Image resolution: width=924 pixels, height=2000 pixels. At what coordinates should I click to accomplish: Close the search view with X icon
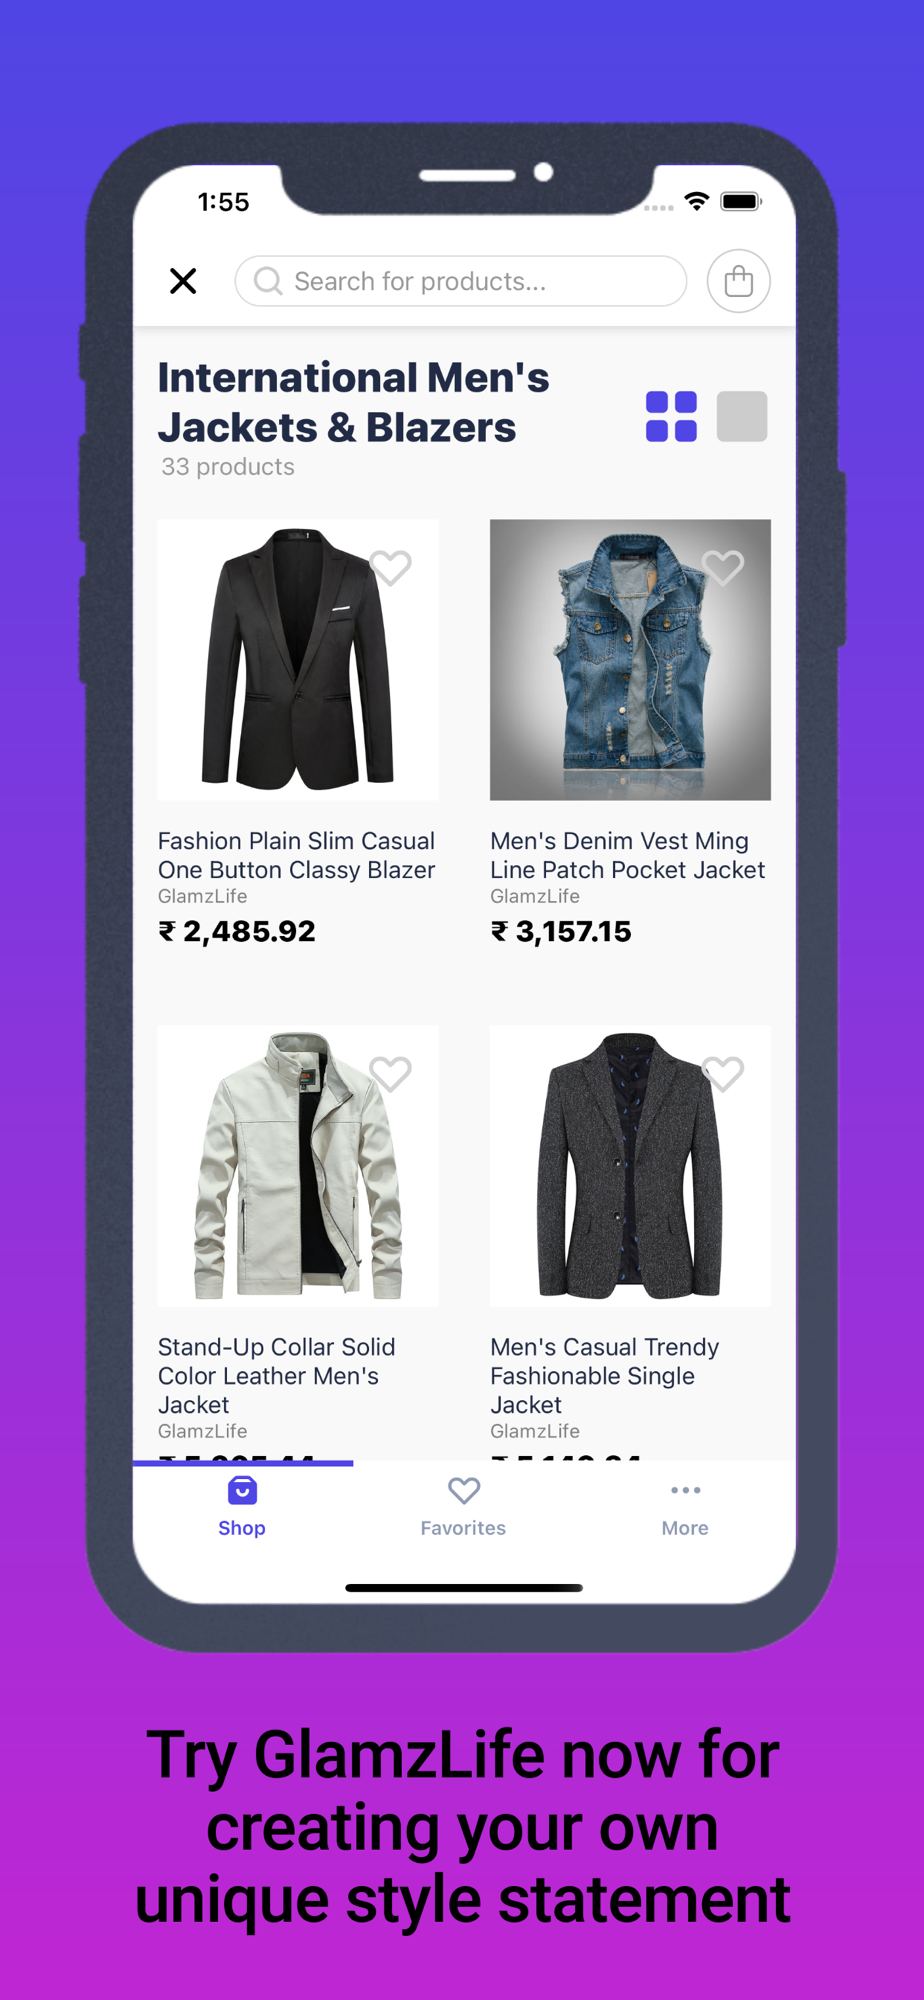click(183, 281)
